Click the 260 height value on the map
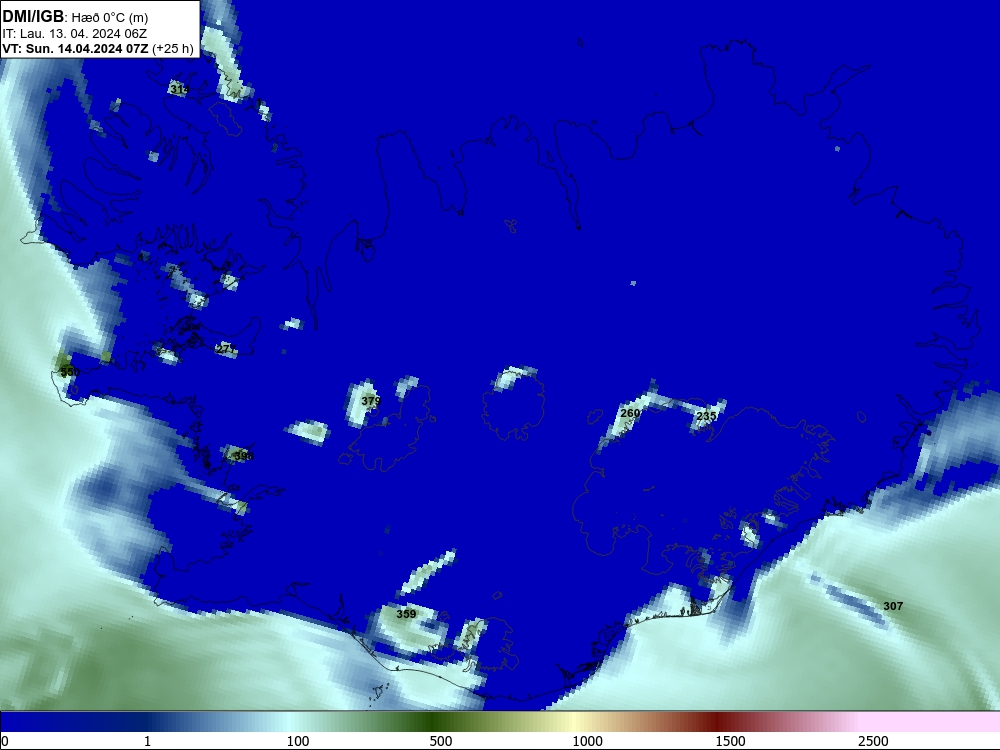 (630, 413)
